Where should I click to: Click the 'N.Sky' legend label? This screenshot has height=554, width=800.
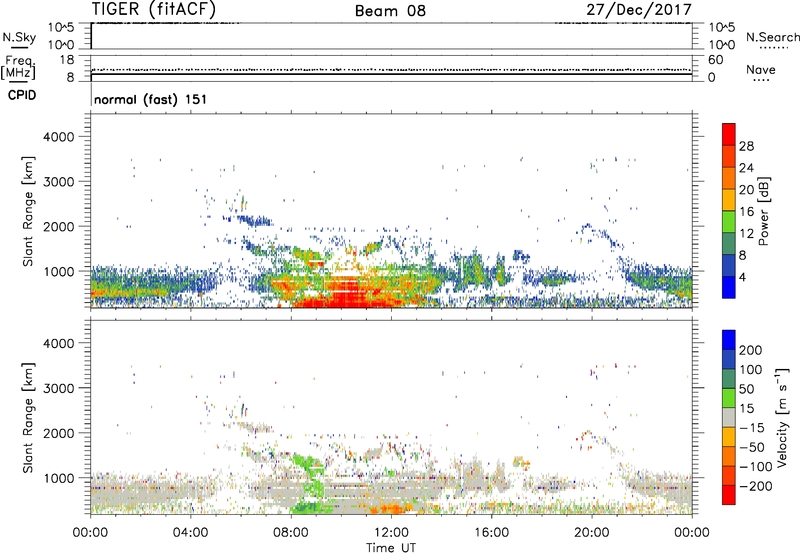click(19, 37)
